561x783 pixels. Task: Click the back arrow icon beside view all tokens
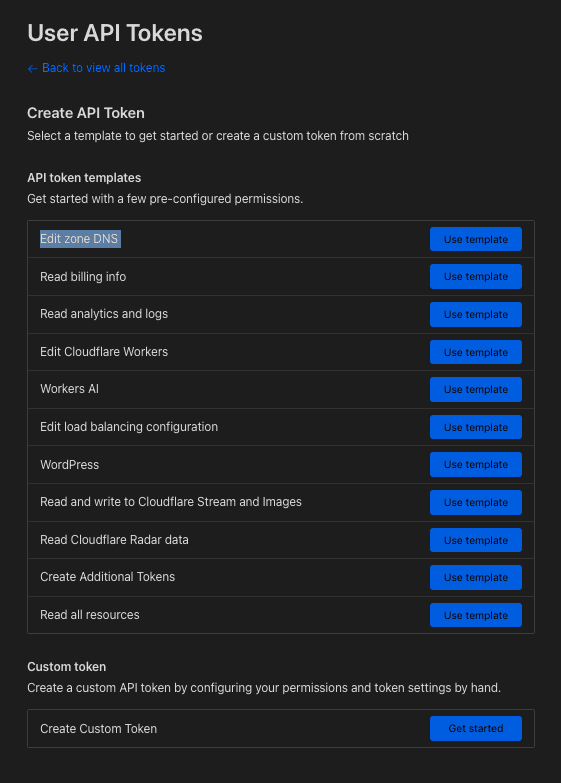[x=32, y=68]
